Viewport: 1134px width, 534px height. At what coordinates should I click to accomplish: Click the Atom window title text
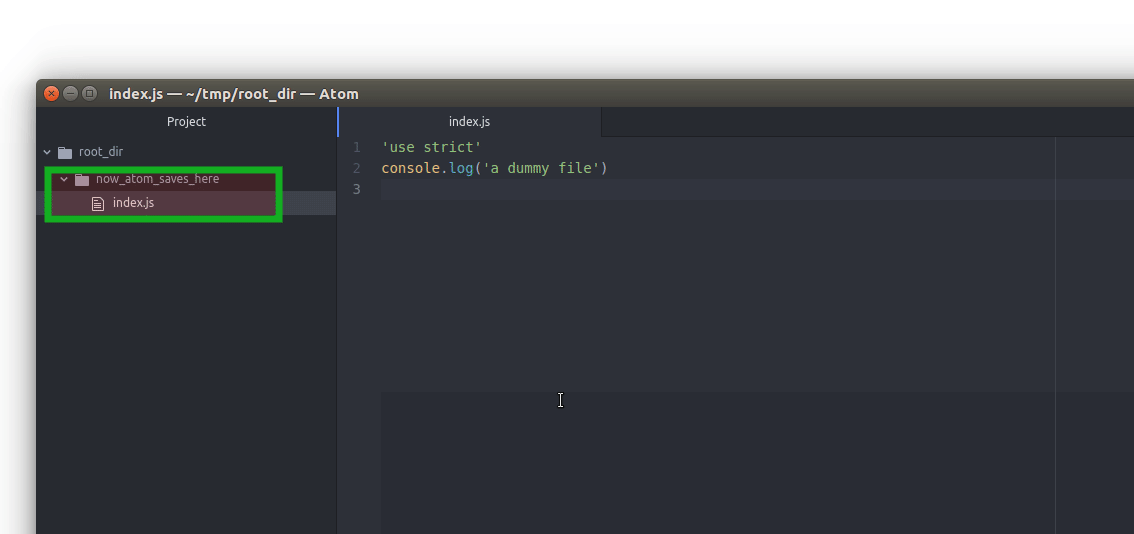coord(234,94)
